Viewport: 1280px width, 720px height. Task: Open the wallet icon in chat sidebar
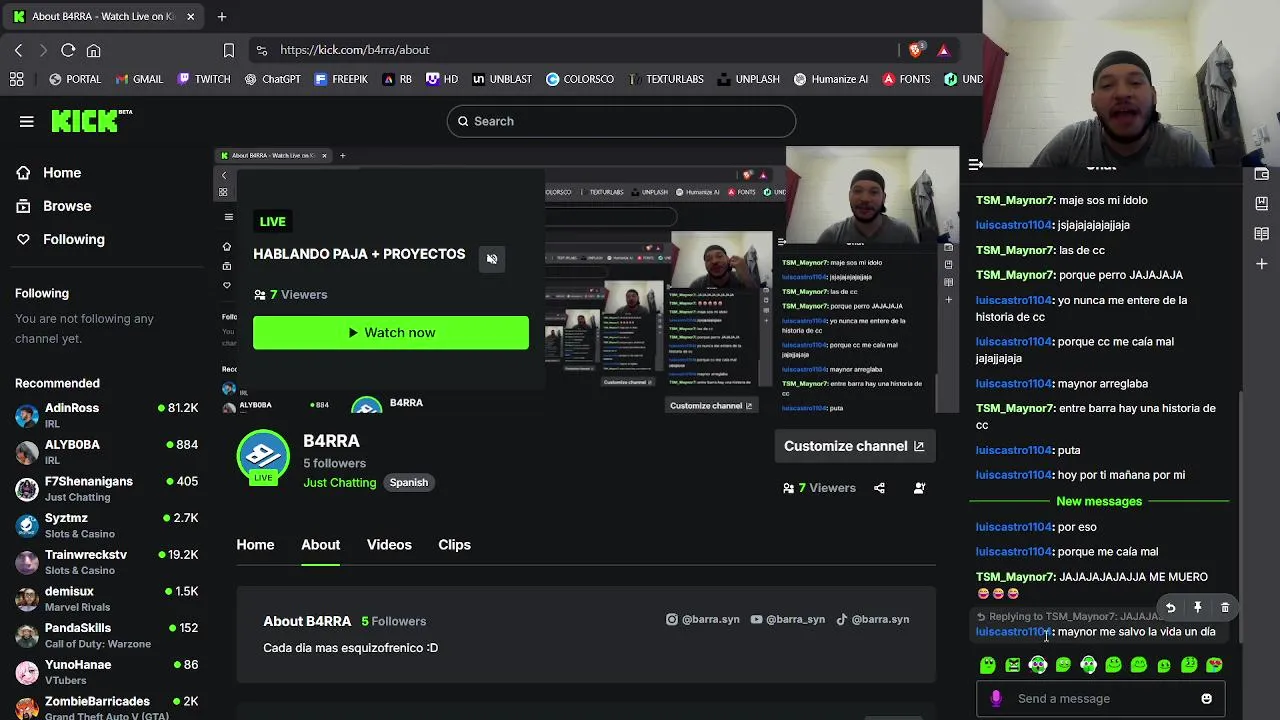click(x=1261, y=174)
